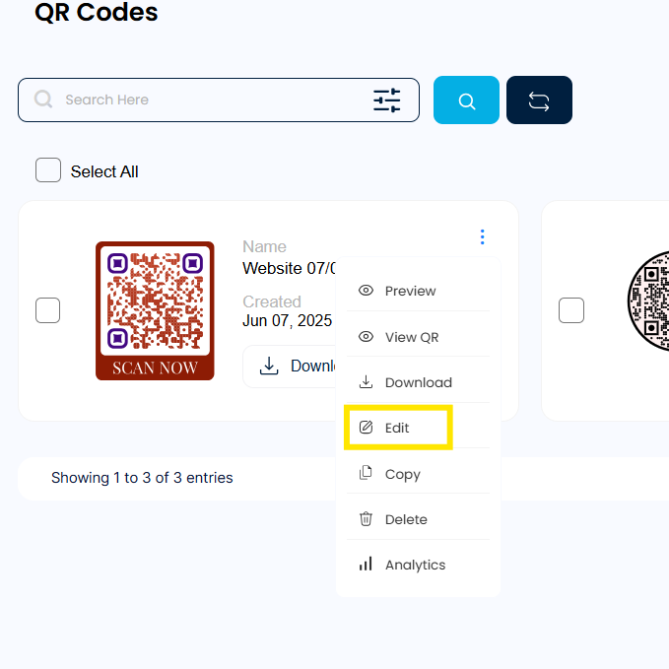Click the eye icon beside Preview
This screenshot has height=669, width=669.
tap(366, 291)
